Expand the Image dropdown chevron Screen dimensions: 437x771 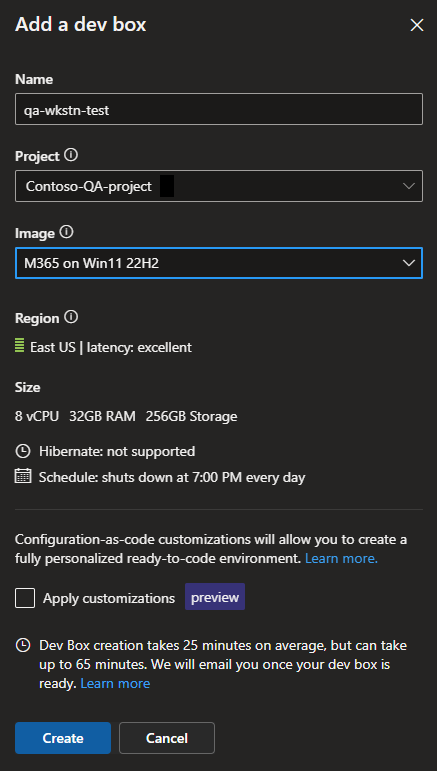pyautogui.click(x=408, y=263)
